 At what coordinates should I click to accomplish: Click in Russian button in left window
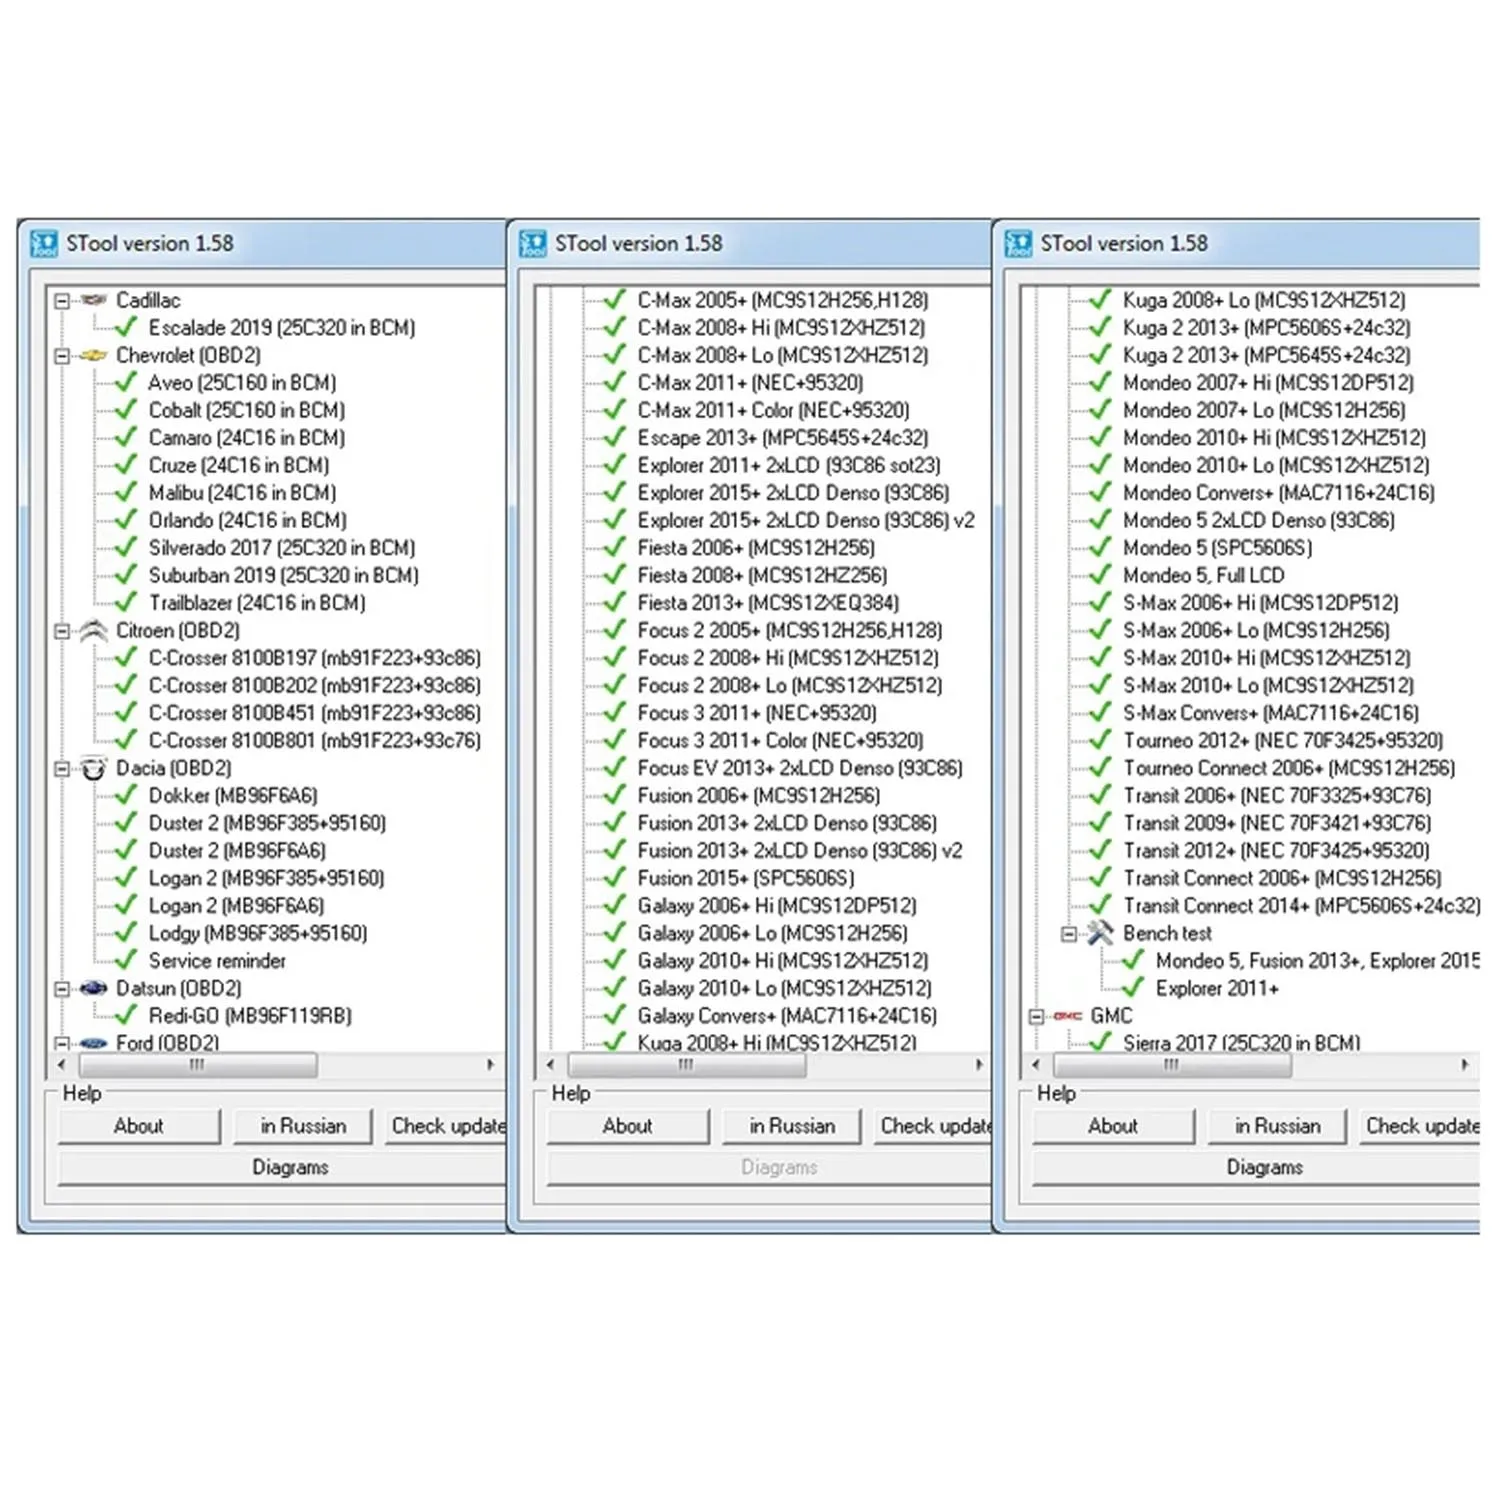coord(303,1126)
